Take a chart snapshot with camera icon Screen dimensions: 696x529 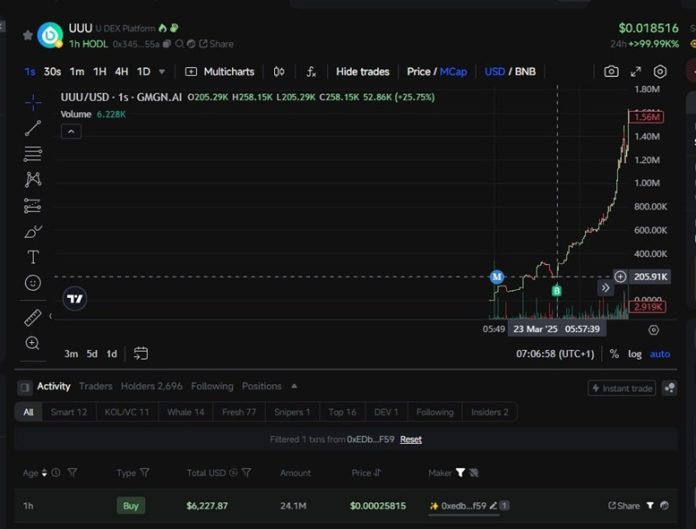click(x=611, y=72)
